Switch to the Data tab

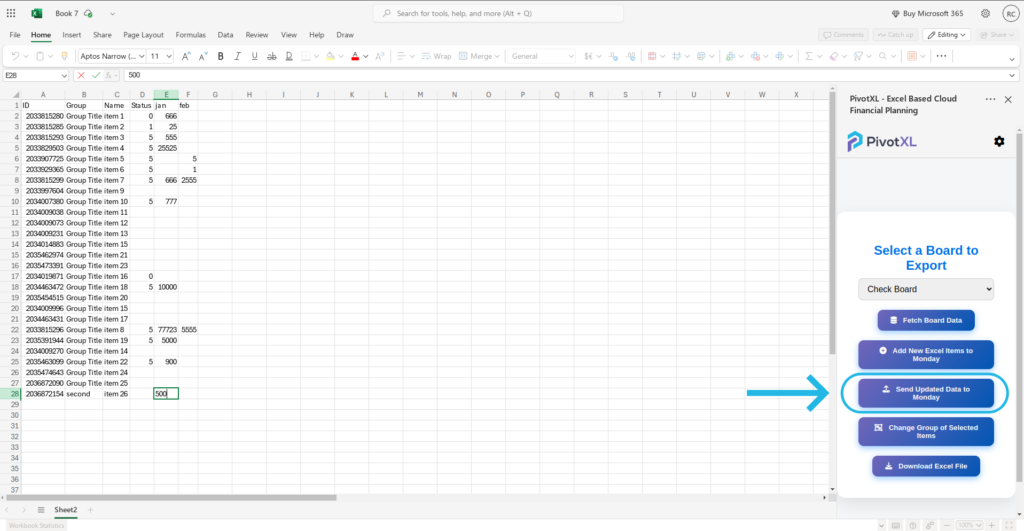[225, 35]
